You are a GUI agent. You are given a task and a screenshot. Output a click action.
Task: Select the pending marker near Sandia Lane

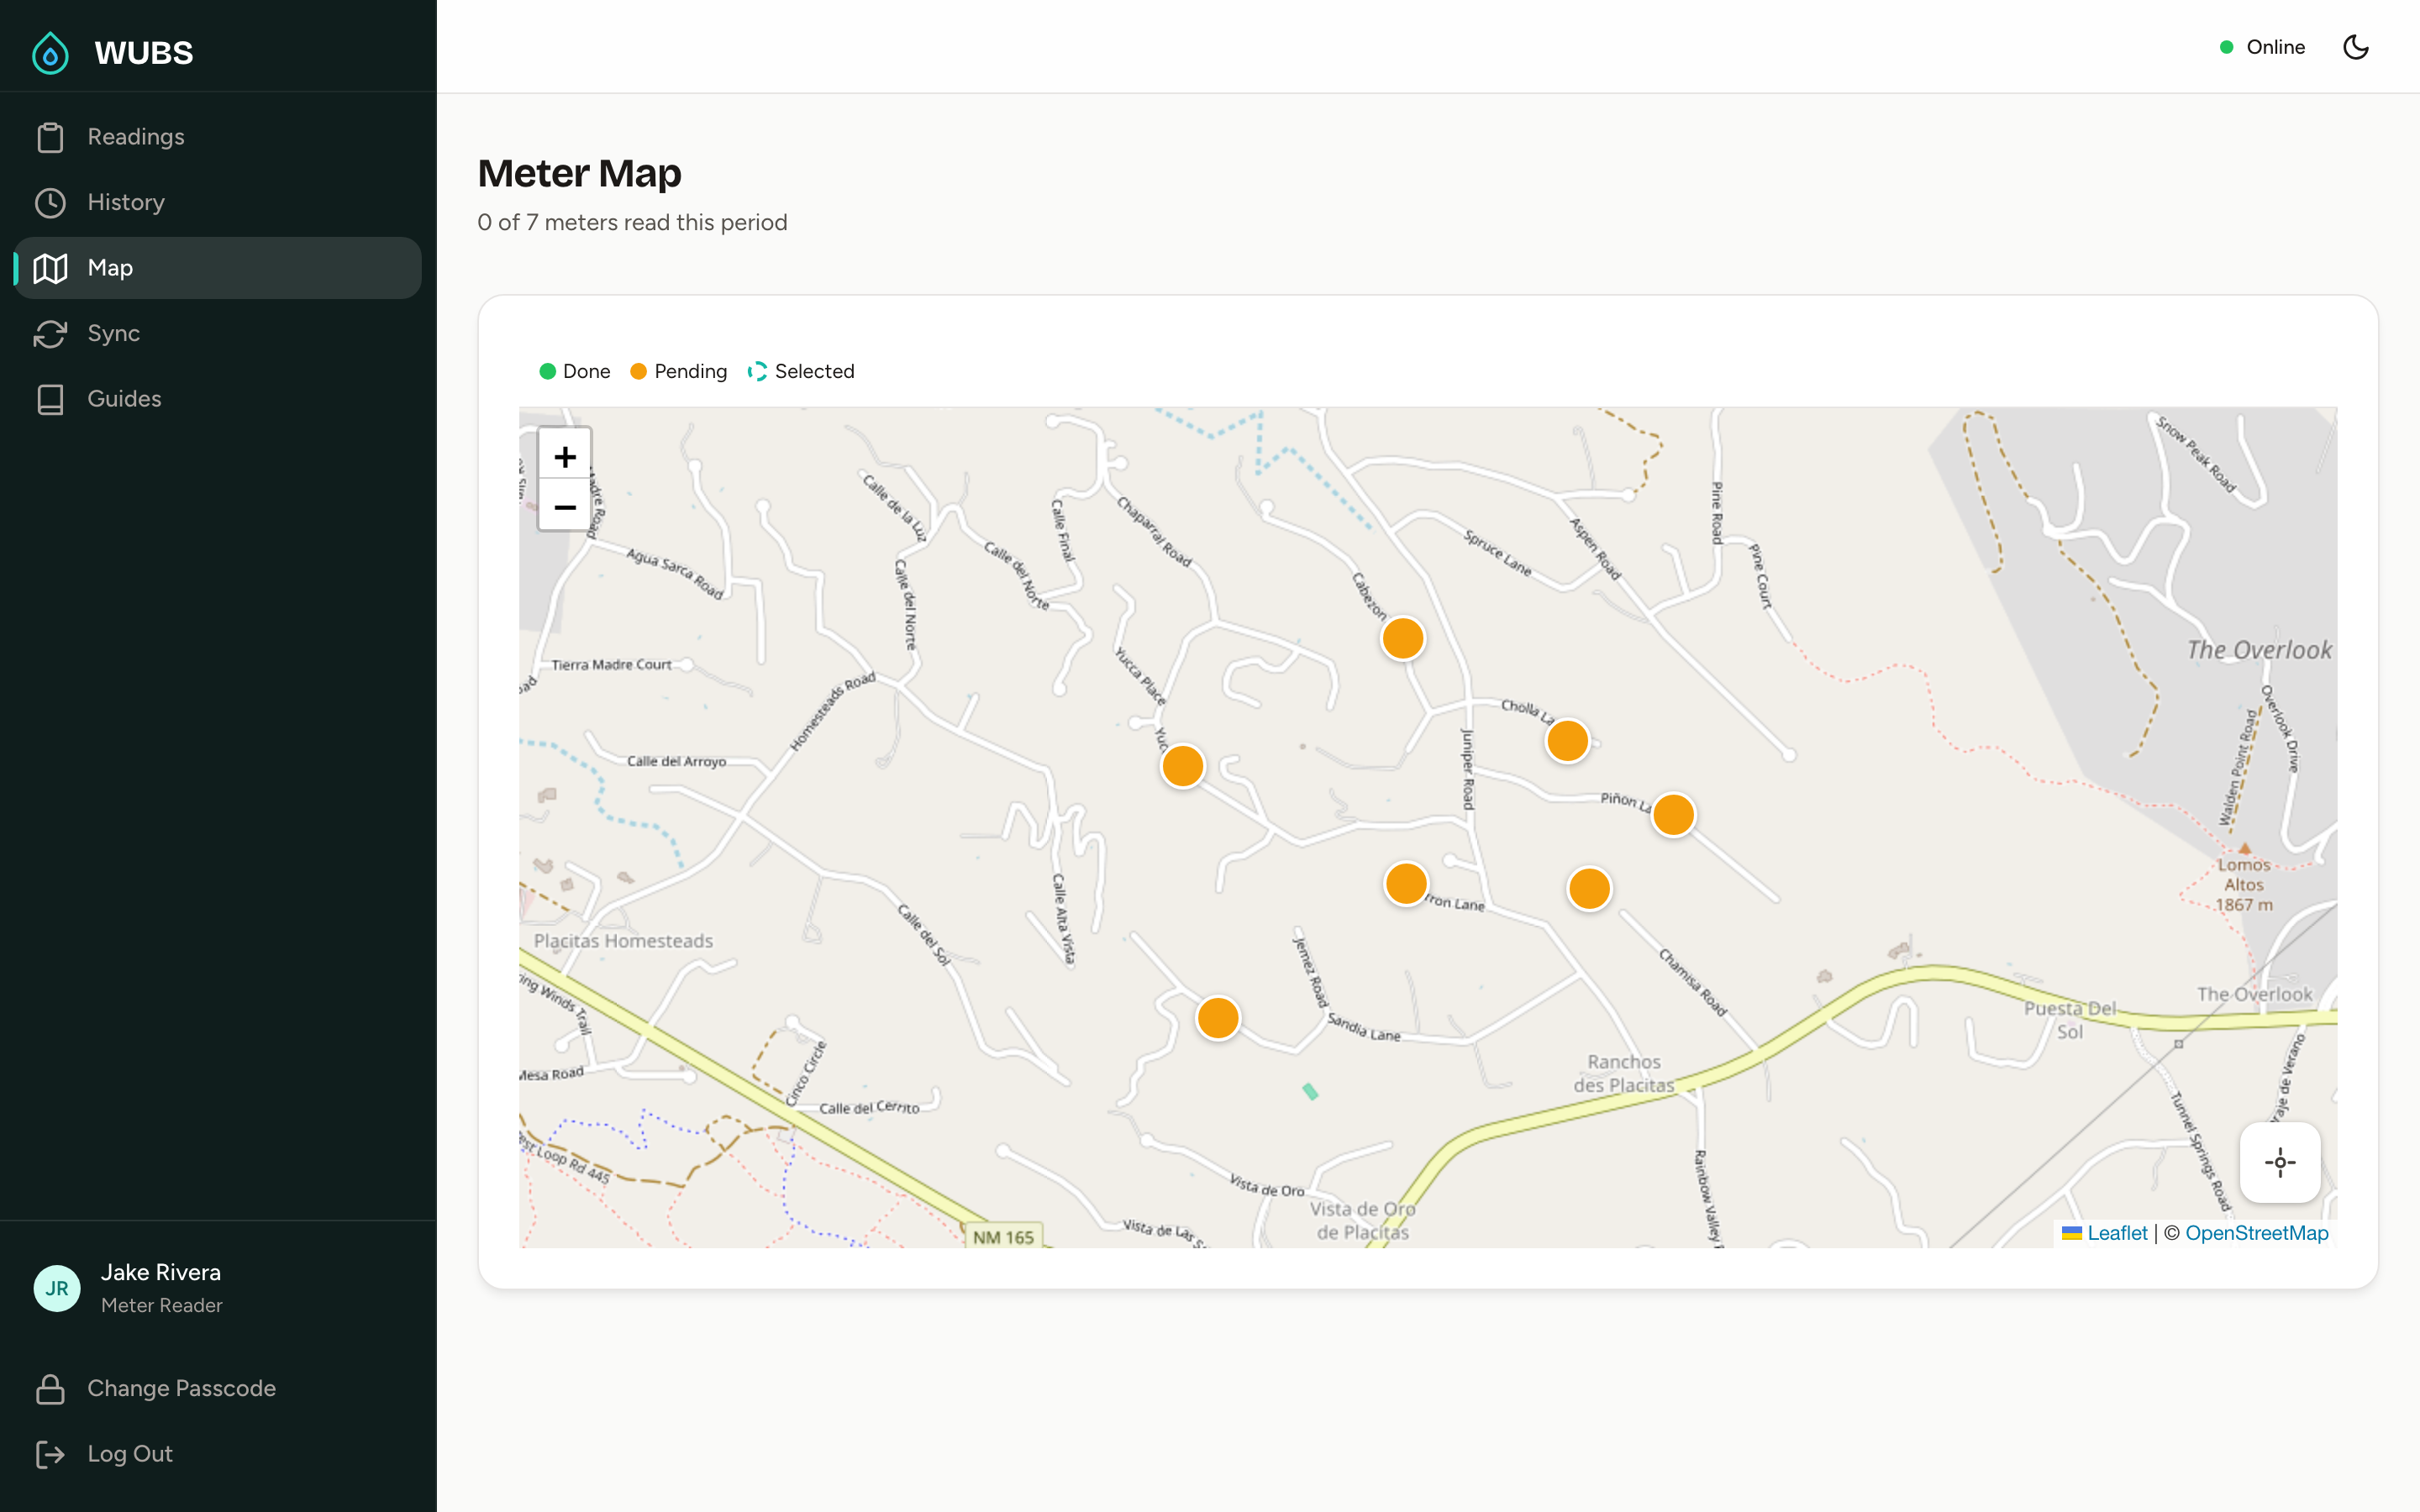(x=1218, y=1016)
